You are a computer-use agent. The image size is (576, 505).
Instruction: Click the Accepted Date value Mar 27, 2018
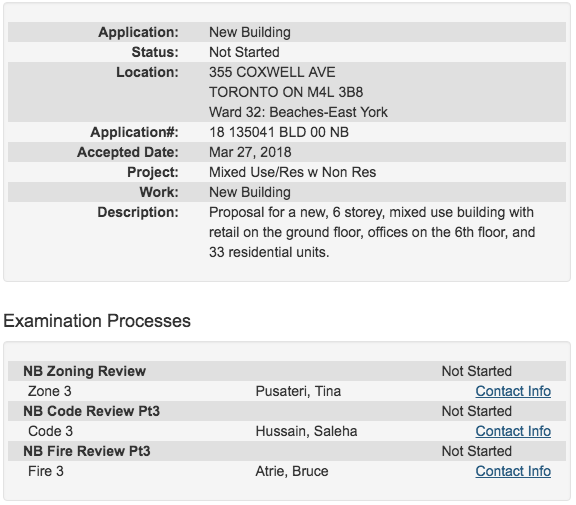[250, 152]
